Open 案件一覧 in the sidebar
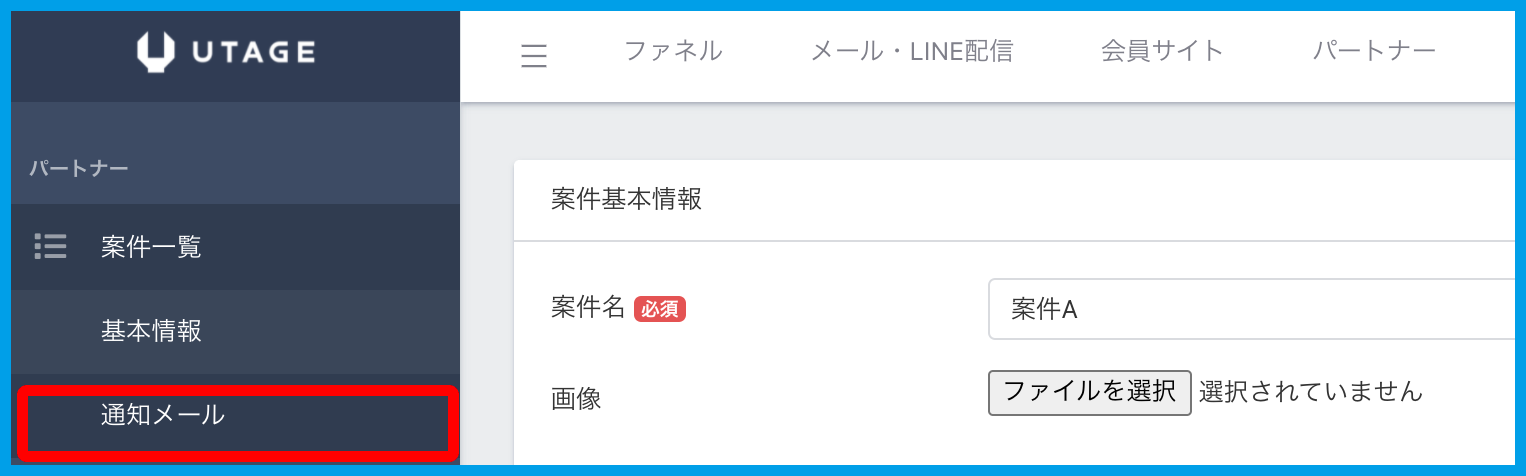The width and height of the screenshot is (1526, 476). pos(151,246)
